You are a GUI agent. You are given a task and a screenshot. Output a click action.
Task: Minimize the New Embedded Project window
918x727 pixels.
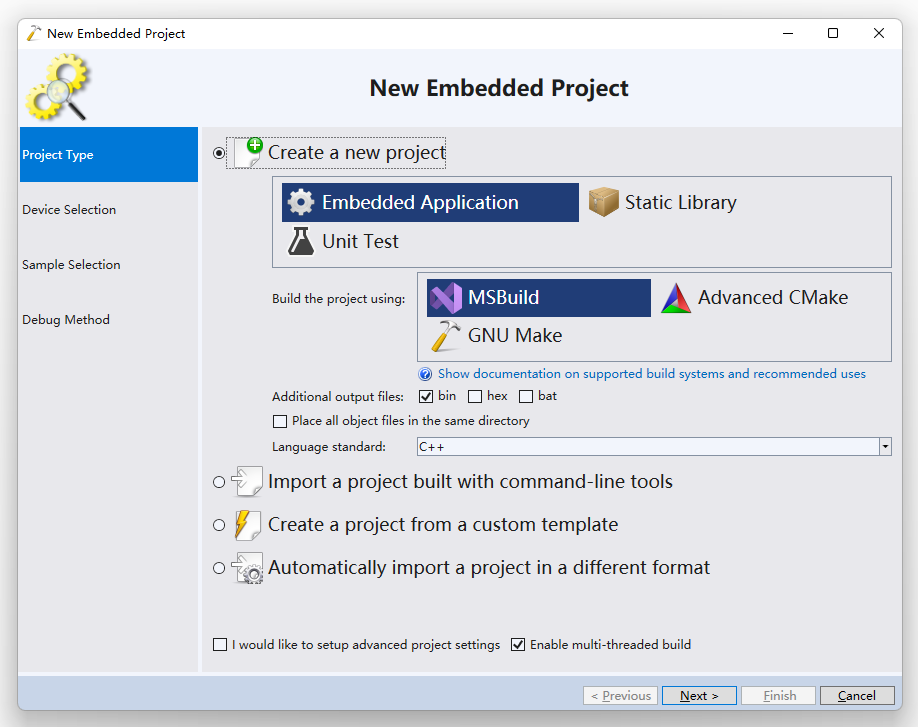coord(788,33)
